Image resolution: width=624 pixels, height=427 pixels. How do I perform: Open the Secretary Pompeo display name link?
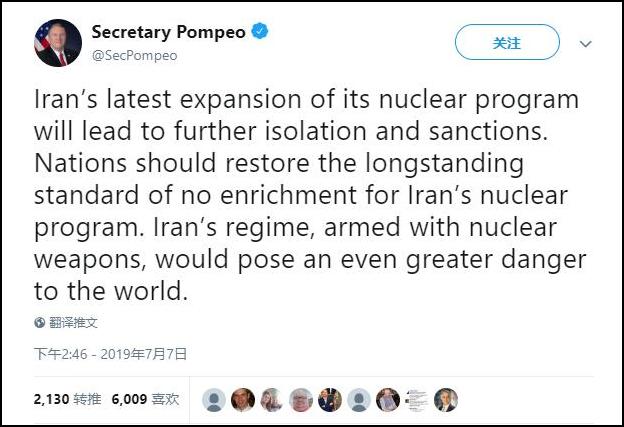[168, 32]
